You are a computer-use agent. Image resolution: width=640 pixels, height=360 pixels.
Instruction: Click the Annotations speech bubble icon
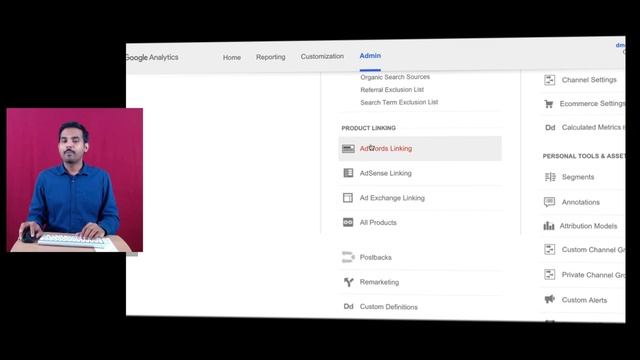click(x=549, y=202)
